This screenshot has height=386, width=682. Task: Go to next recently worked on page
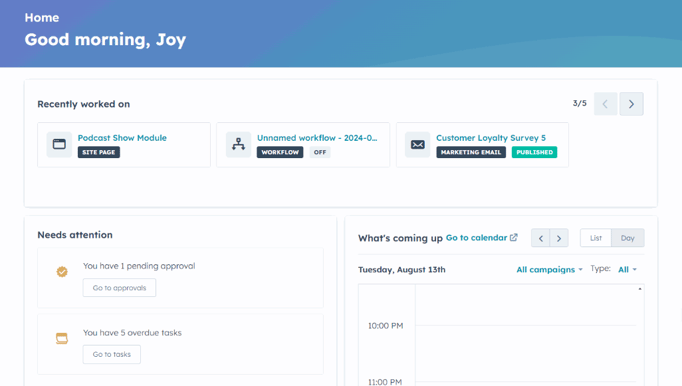pyautogui.click(x=632, y=104)
